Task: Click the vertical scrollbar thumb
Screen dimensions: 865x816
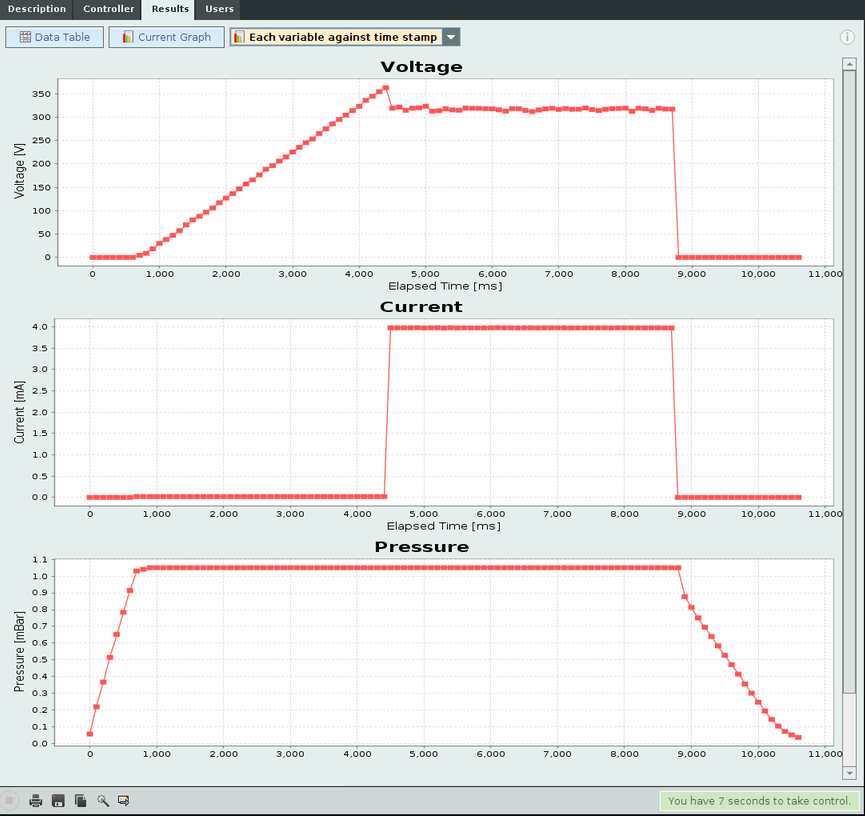Action: 849,380
